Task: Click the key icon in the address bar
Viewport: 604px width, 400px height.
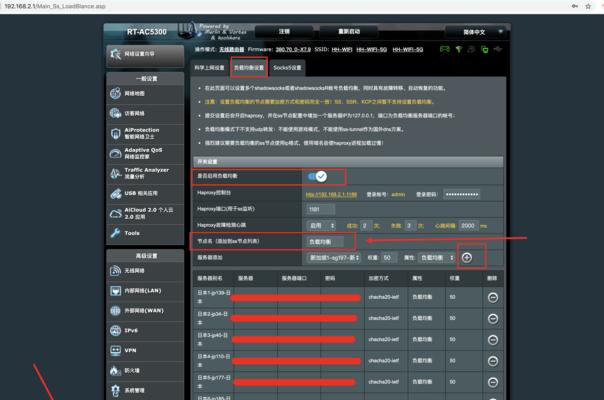Action: [x=574, y=6]
